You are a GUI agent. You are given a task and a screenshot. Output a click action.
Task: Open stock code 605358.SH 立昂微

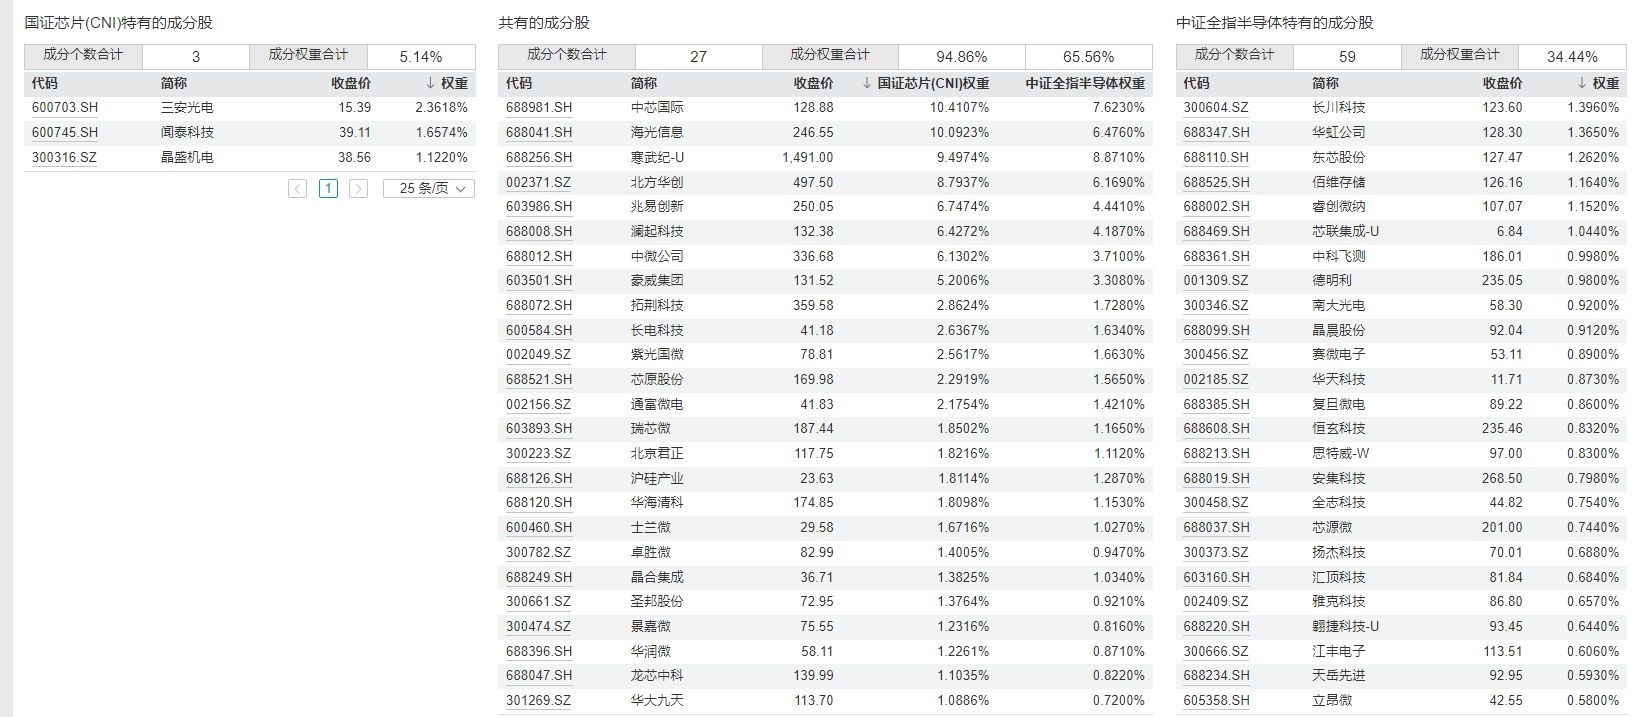pyautogui.click(x=1216, y=700)
